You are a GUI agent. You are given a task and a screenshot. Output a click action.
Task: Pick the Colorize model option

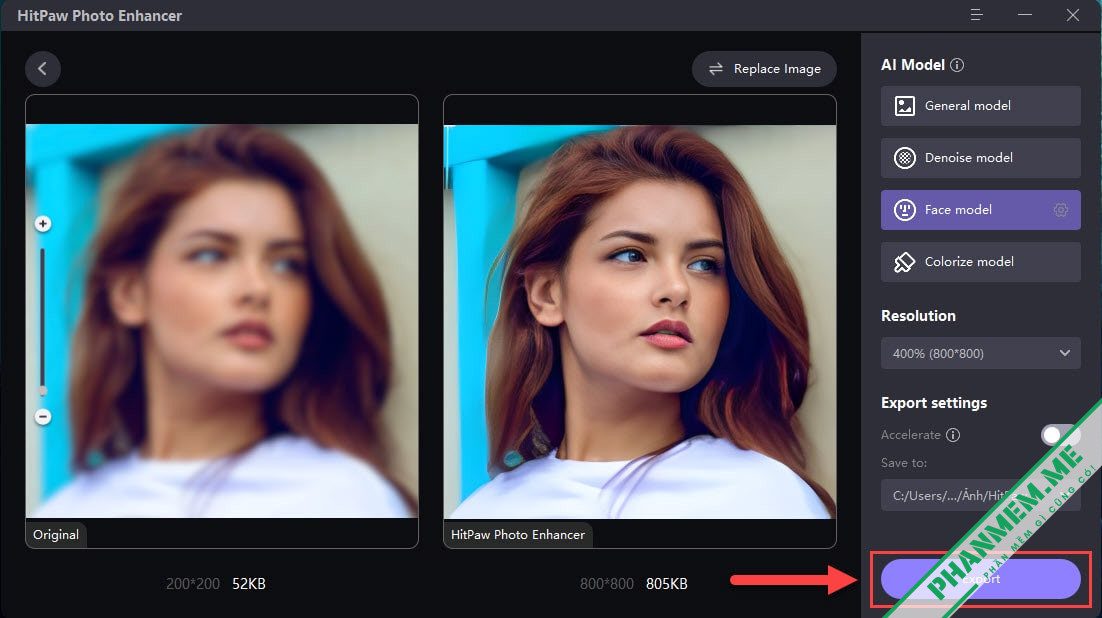980,262
